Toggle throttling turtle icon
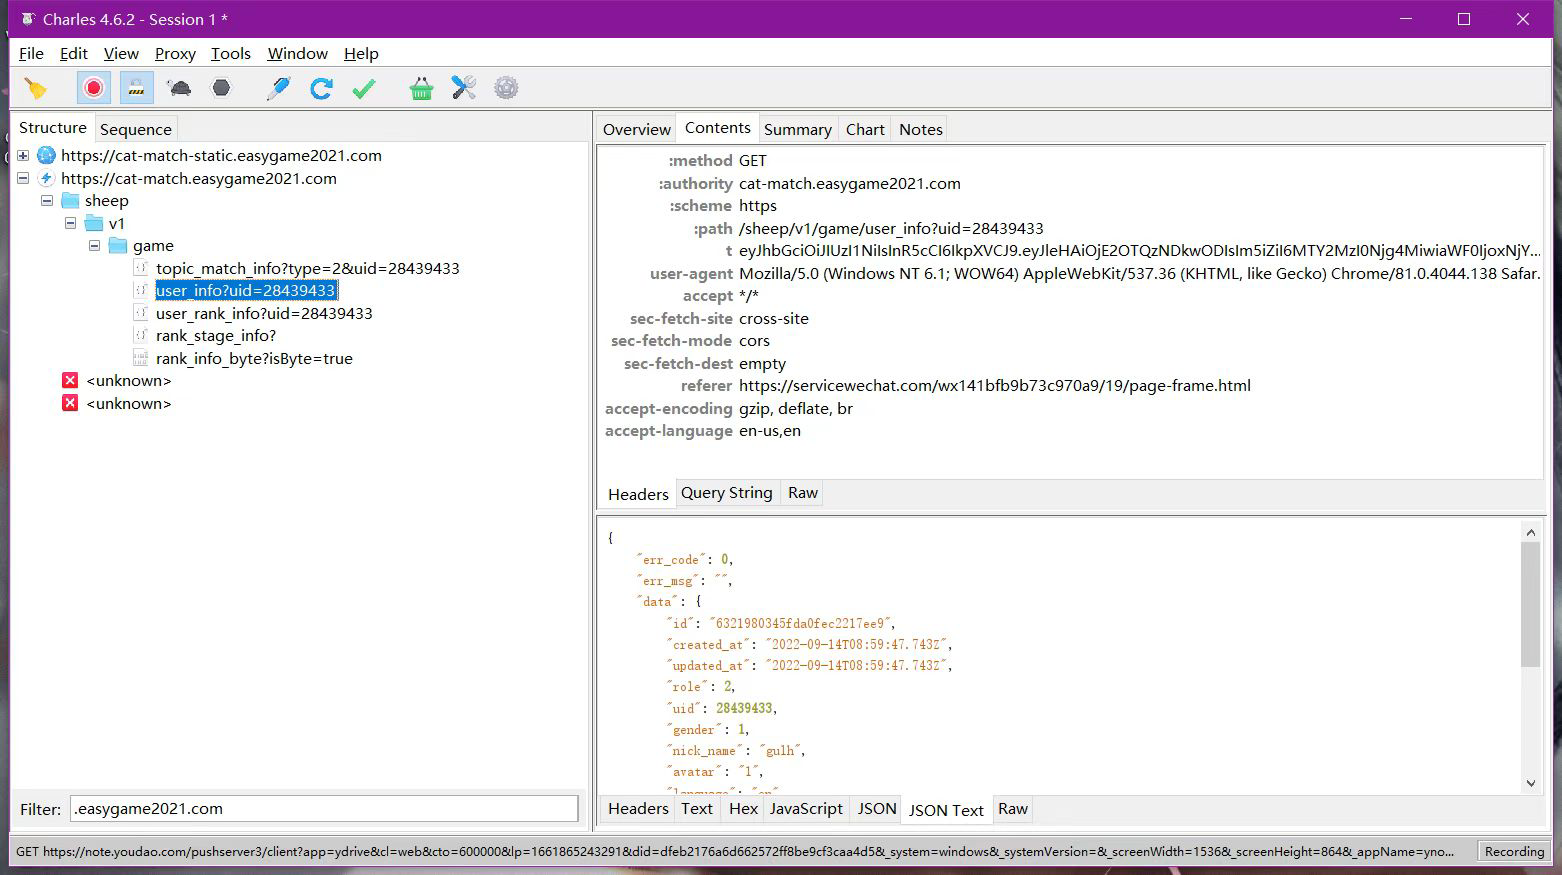The image size is (1562, 875). point(180,89)
